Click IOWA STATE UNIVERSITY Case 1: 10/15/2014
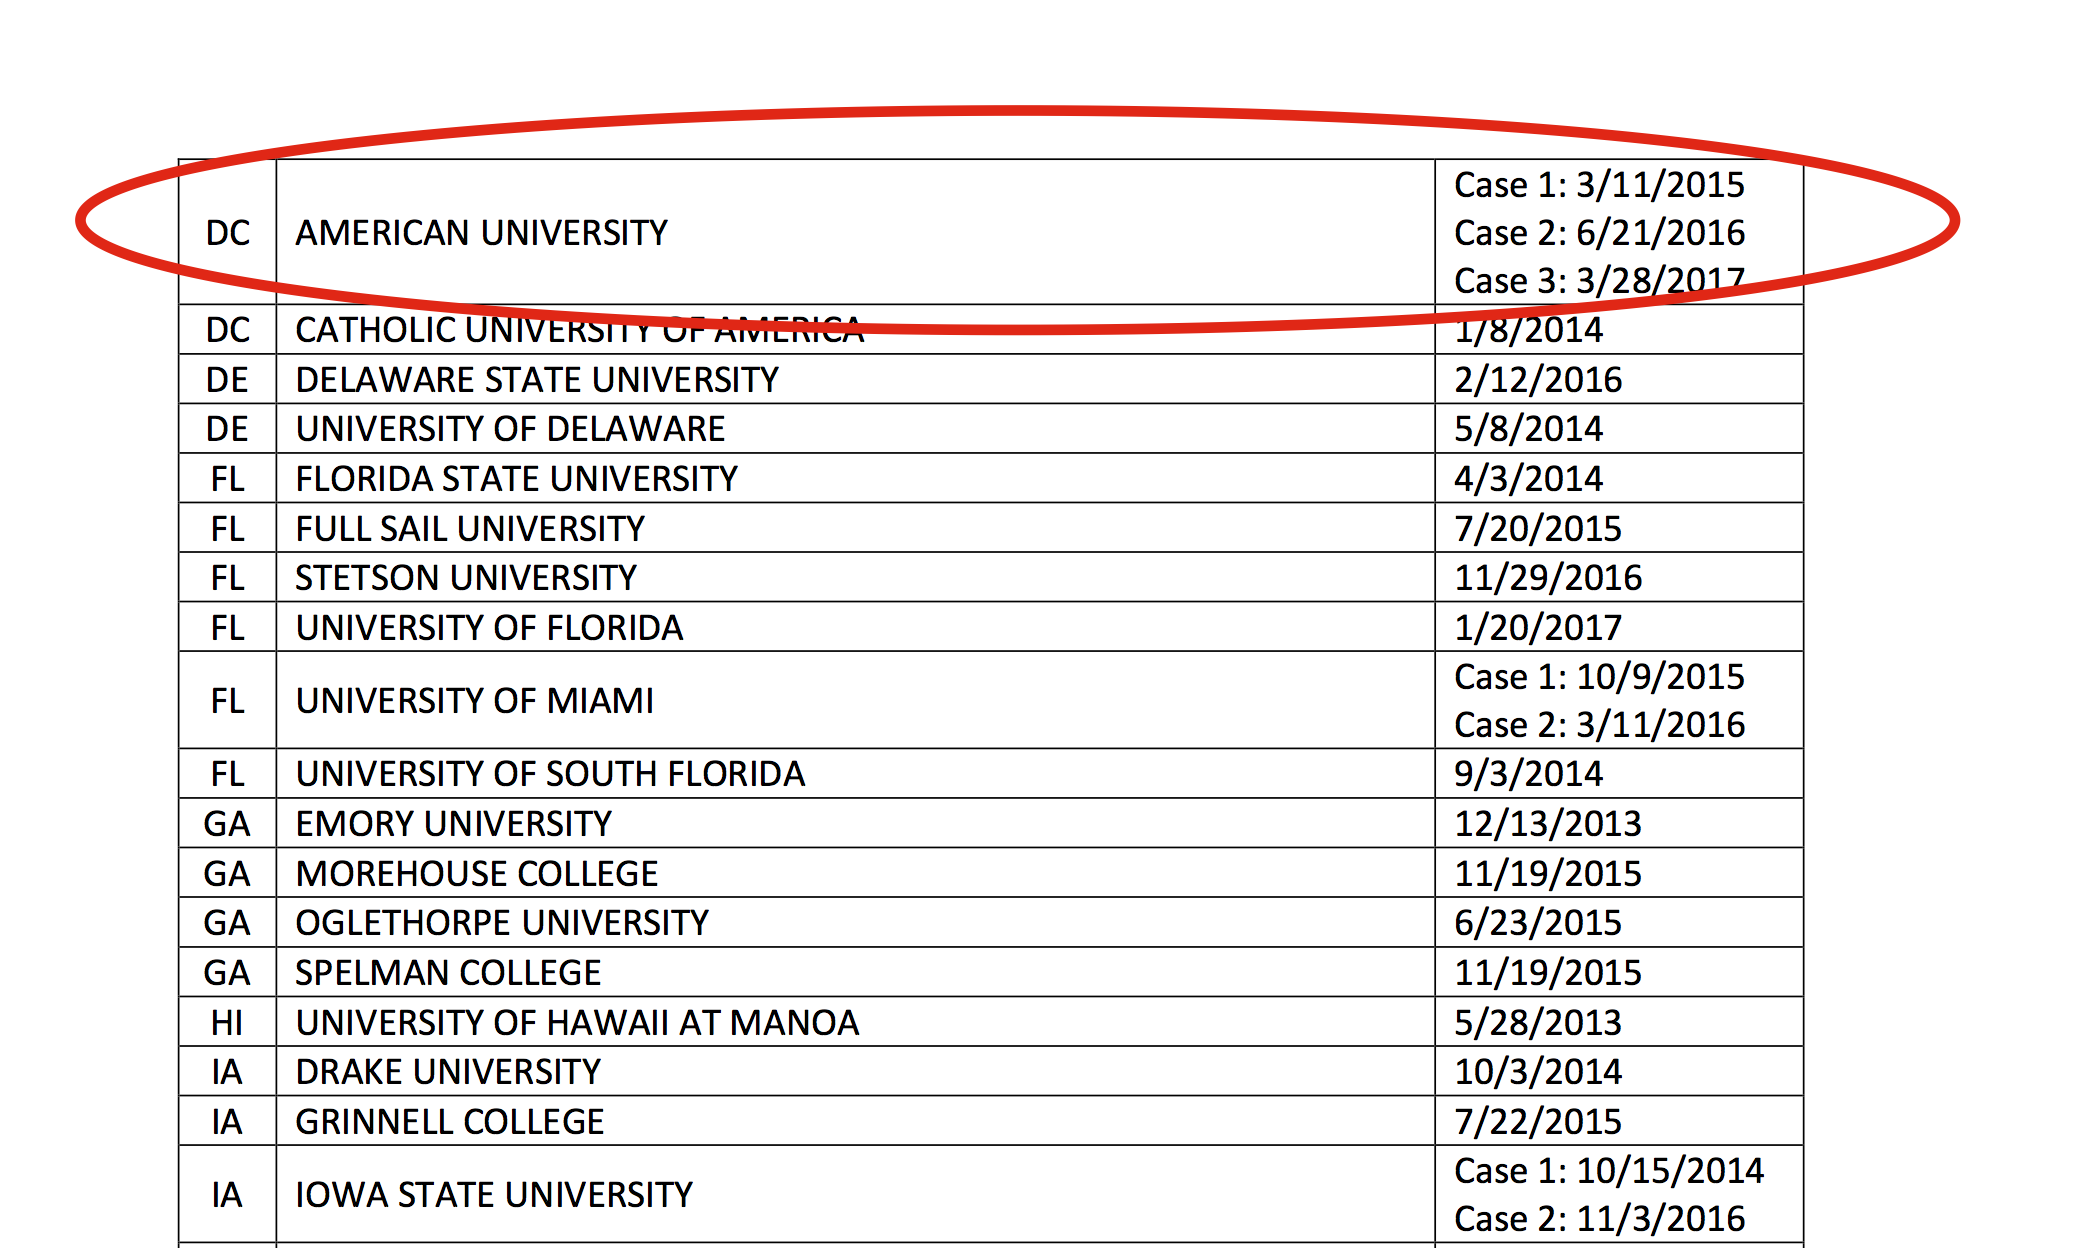Screen dimensions: 2076x1248 point(1608,1171)
